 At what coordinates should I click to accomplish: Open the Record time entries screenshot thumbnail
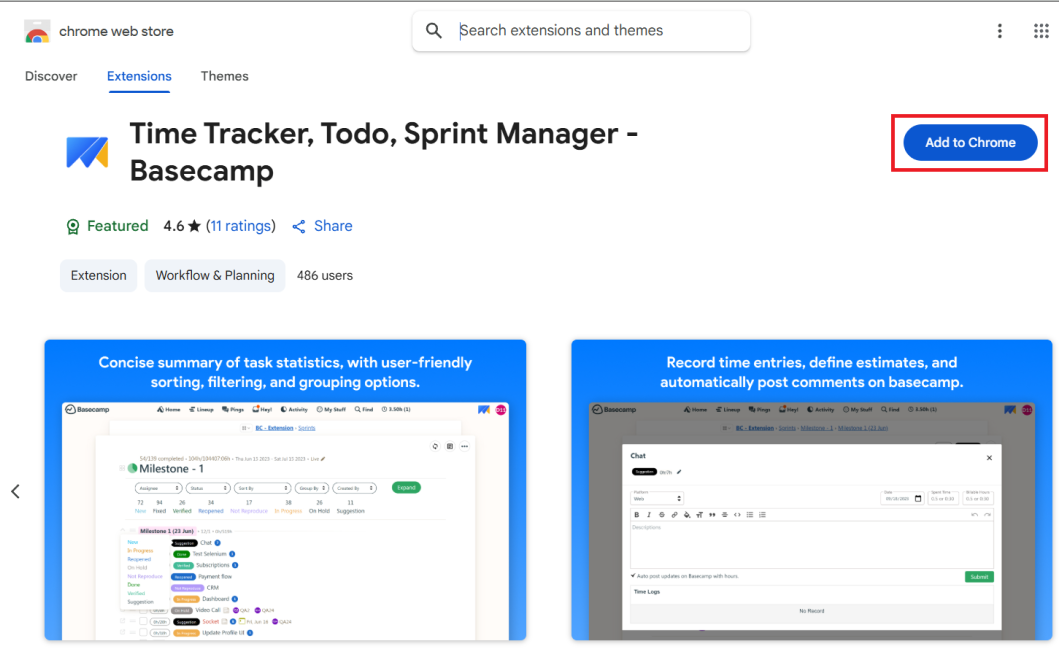pos(811,490)
